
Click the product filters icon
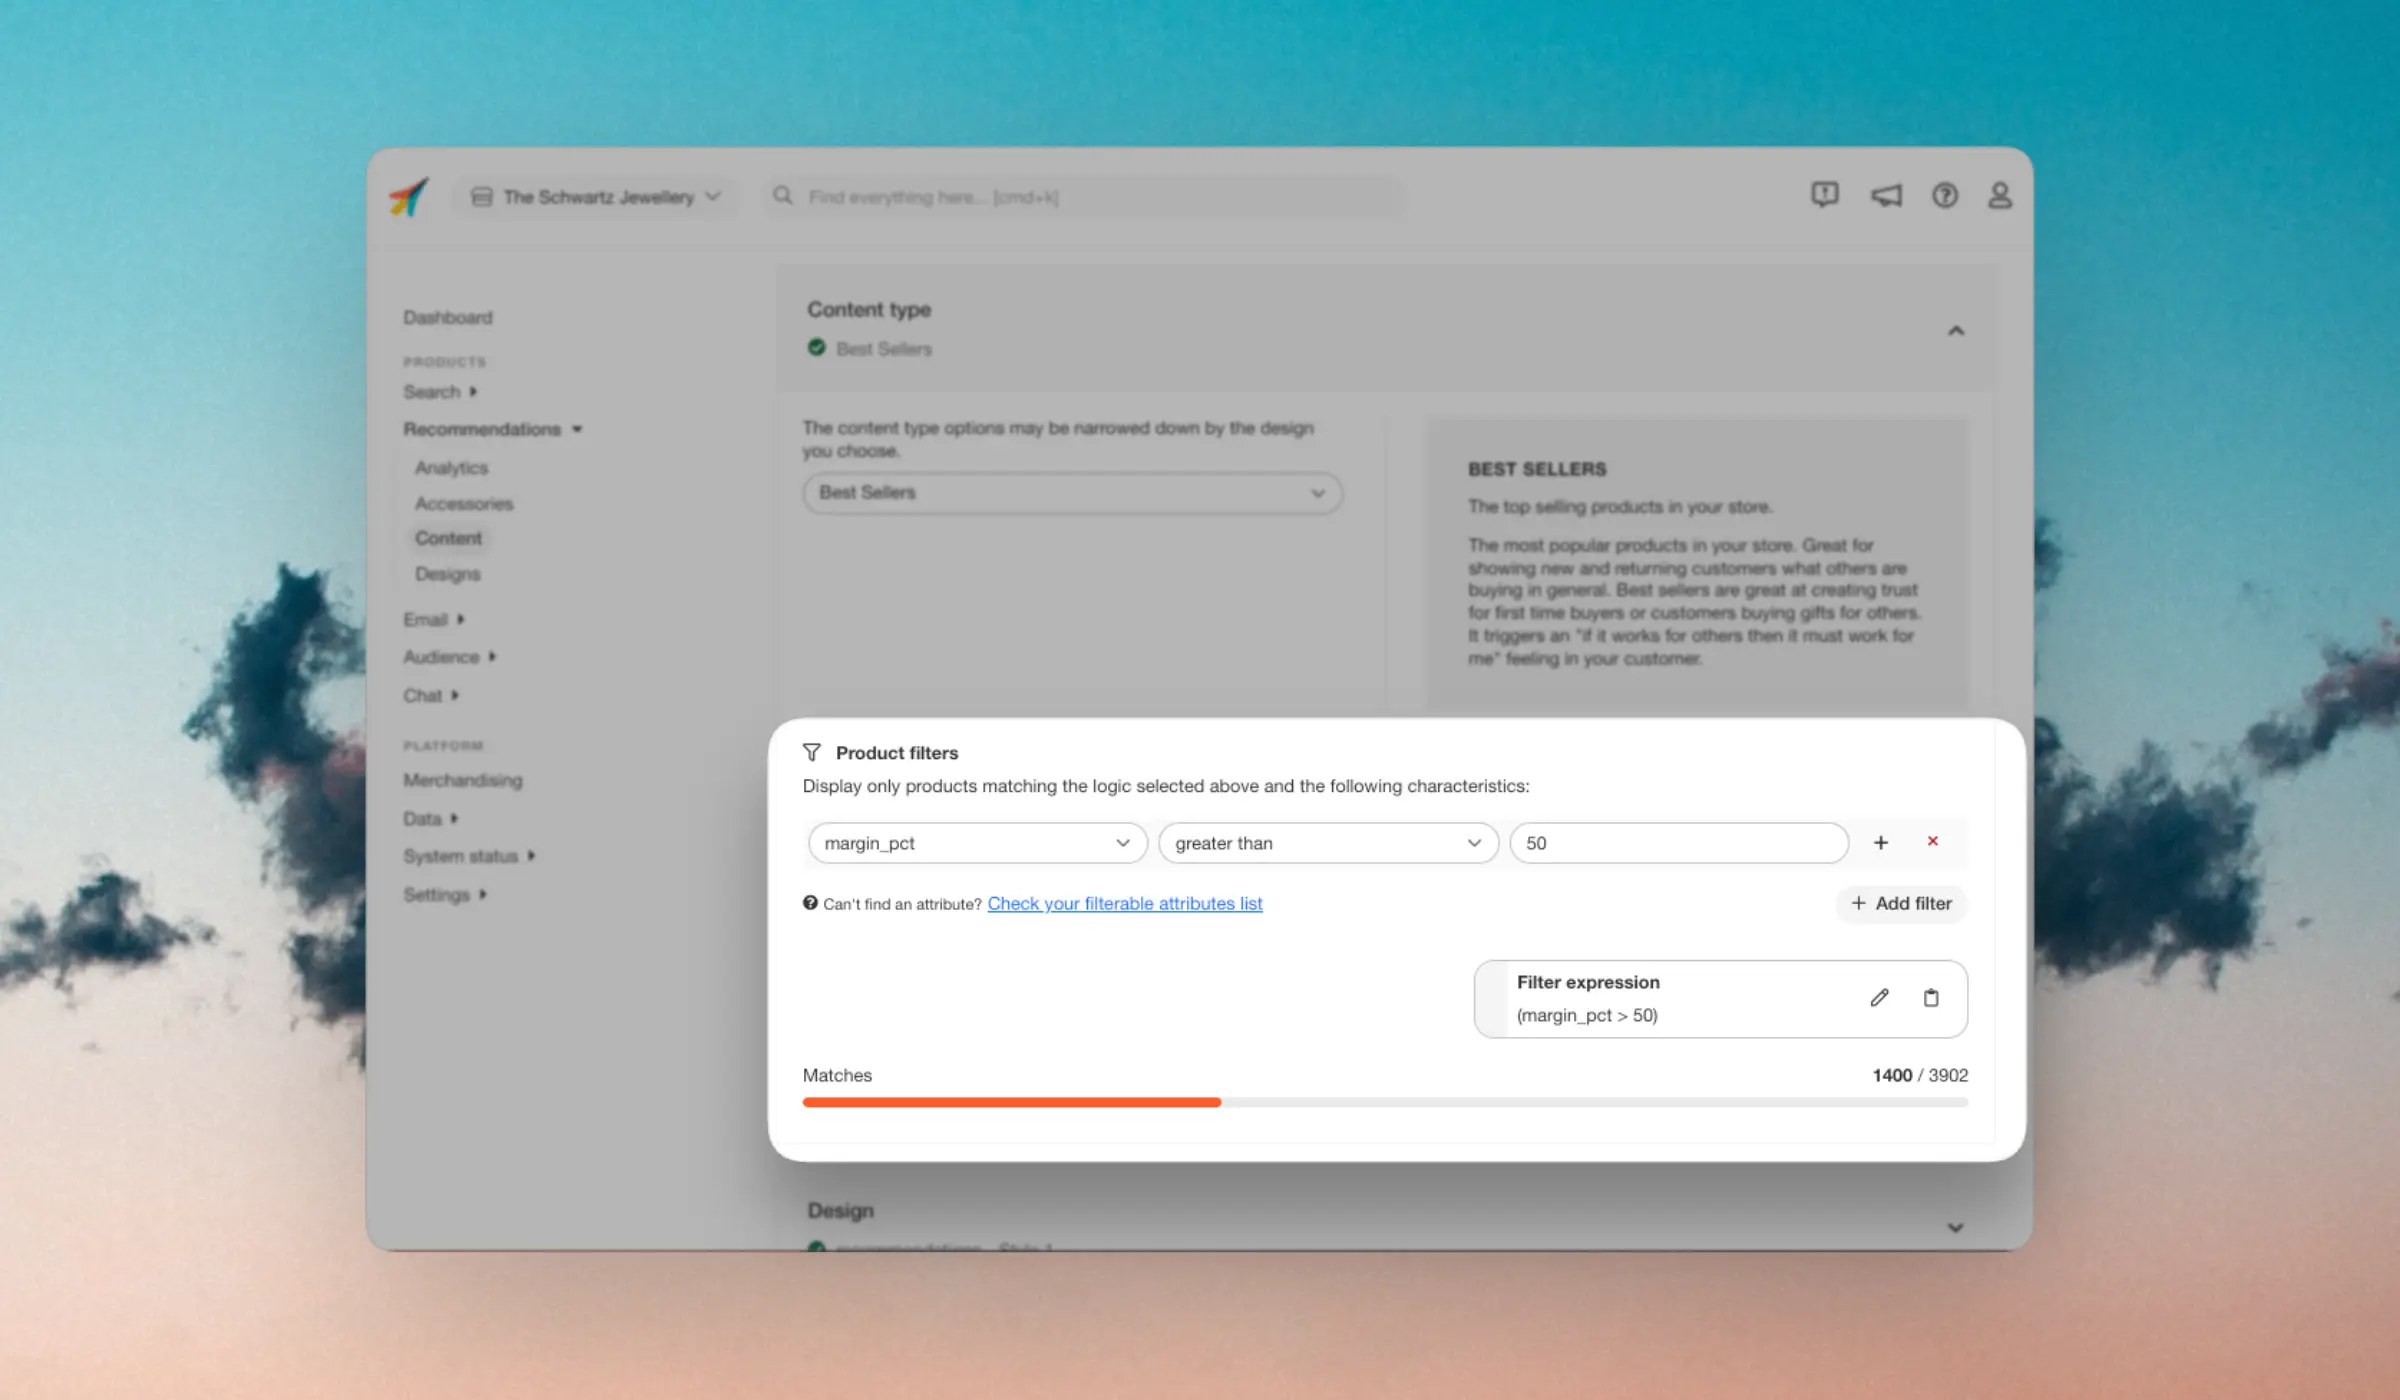(812, 752)
